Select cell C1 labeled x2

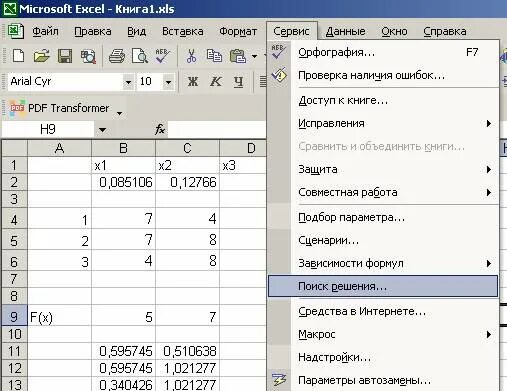(x=187, y=165)
